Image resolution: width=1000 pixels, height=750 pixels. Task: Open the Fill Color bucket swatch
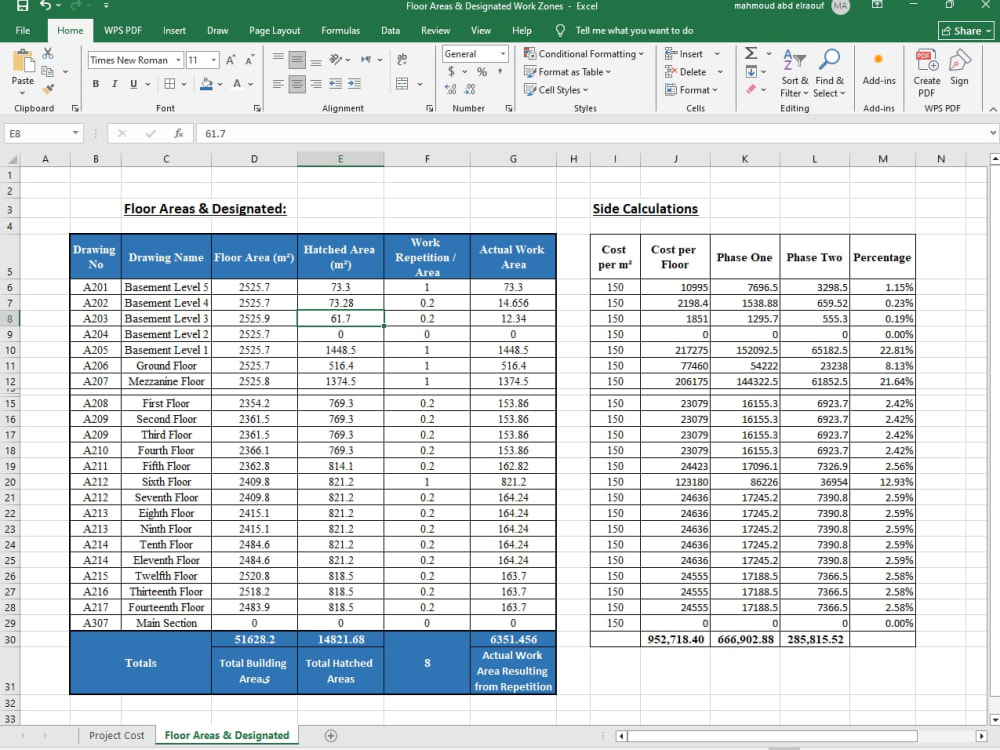tap(206, 84)
